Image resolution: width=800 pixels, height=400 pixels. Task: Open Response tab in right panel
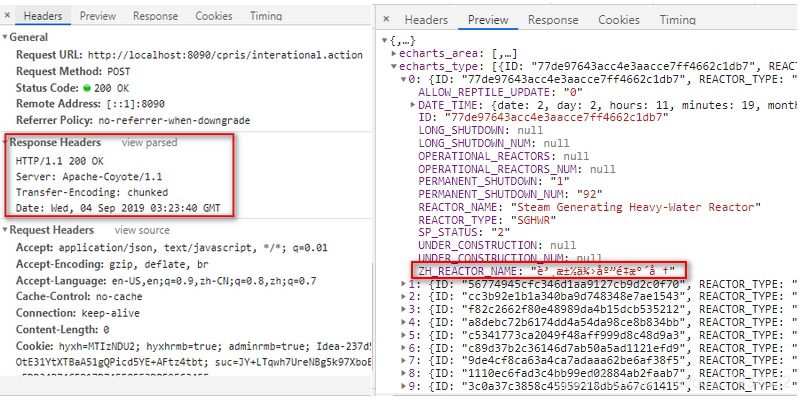pos(553,20)
